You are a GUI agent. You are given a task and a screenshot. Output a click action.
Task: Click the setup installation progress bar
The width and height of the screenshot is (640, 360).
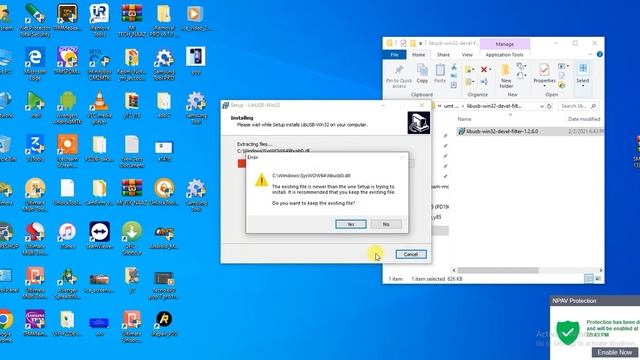point(326,163)
